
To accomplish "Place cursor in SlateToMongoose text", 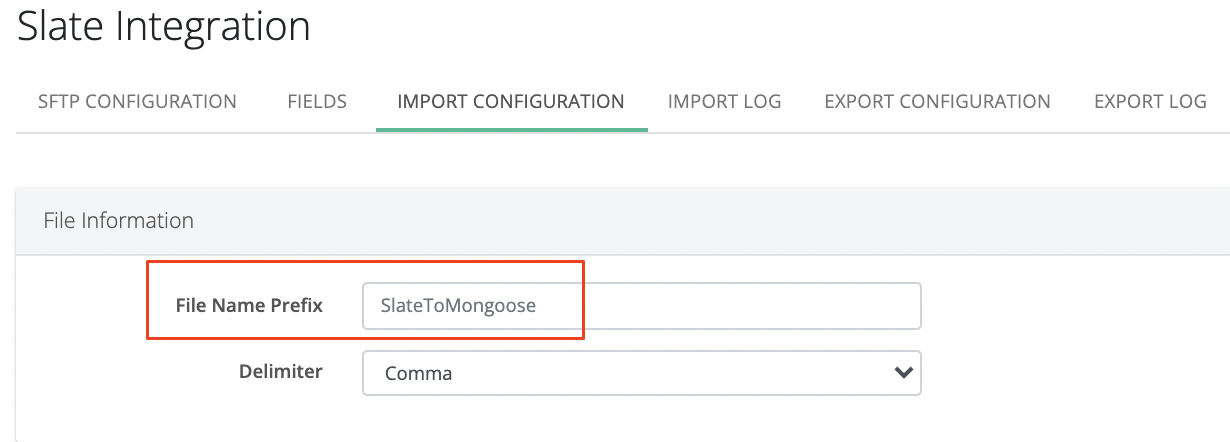I will [x=458, y=306].
